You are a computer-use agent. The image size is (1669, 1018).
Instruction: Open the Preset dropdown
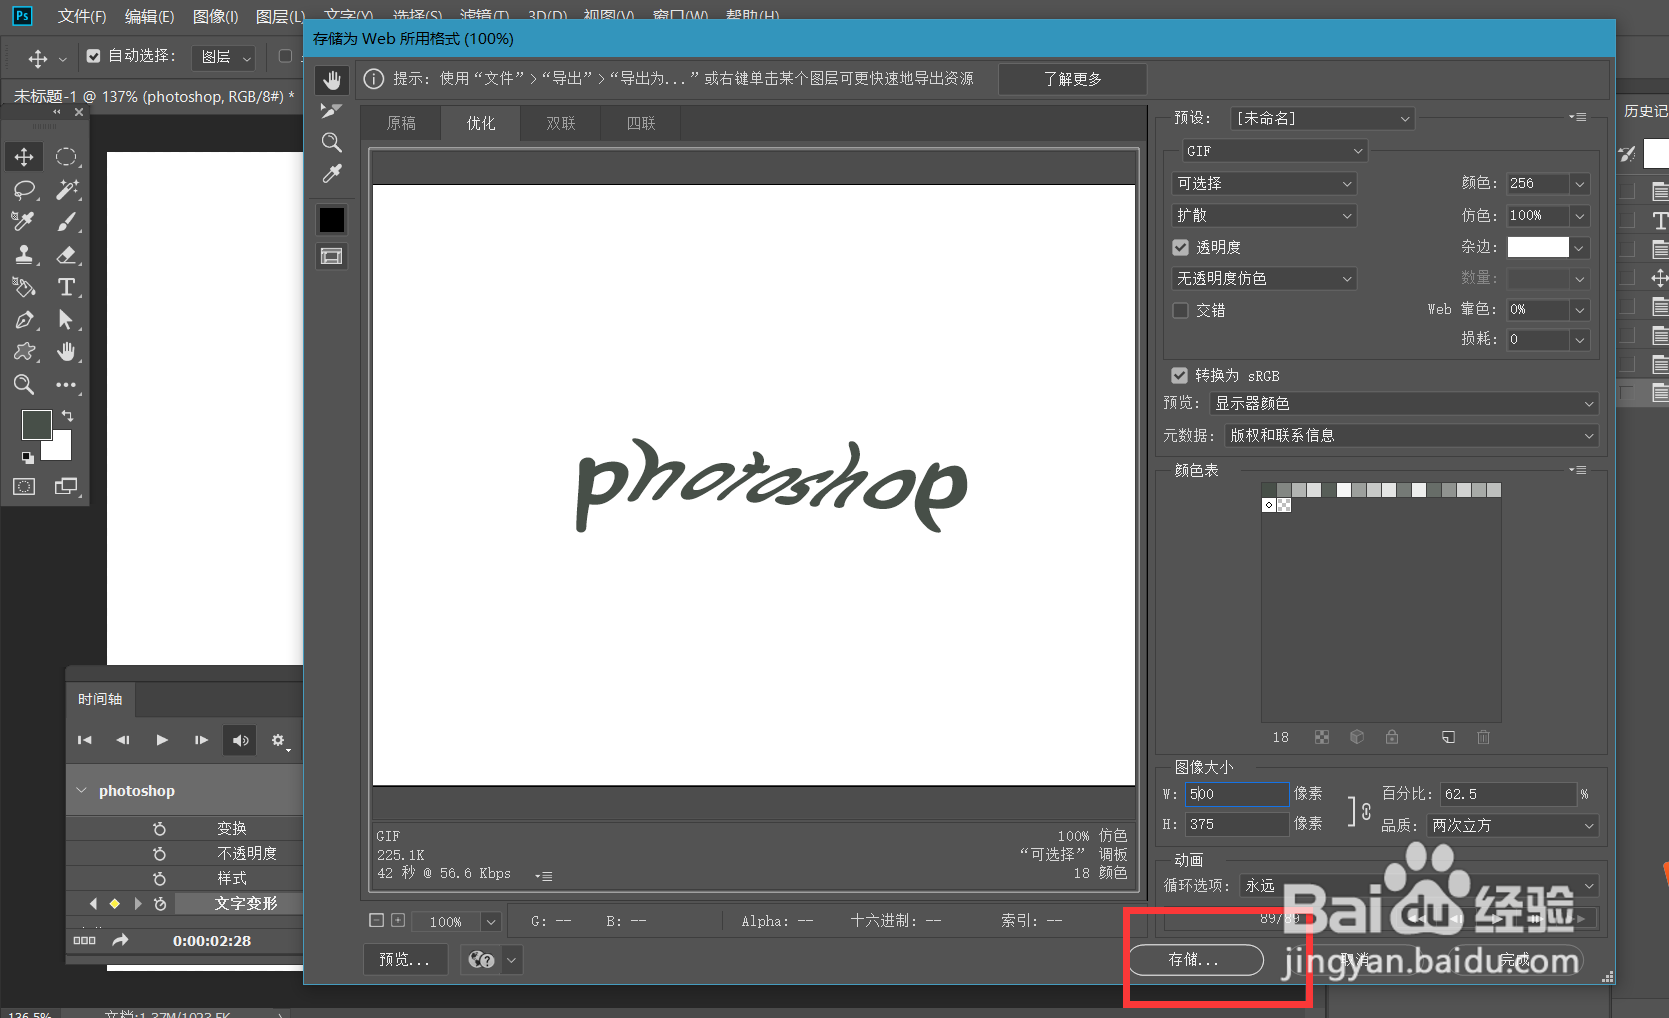1321,118
